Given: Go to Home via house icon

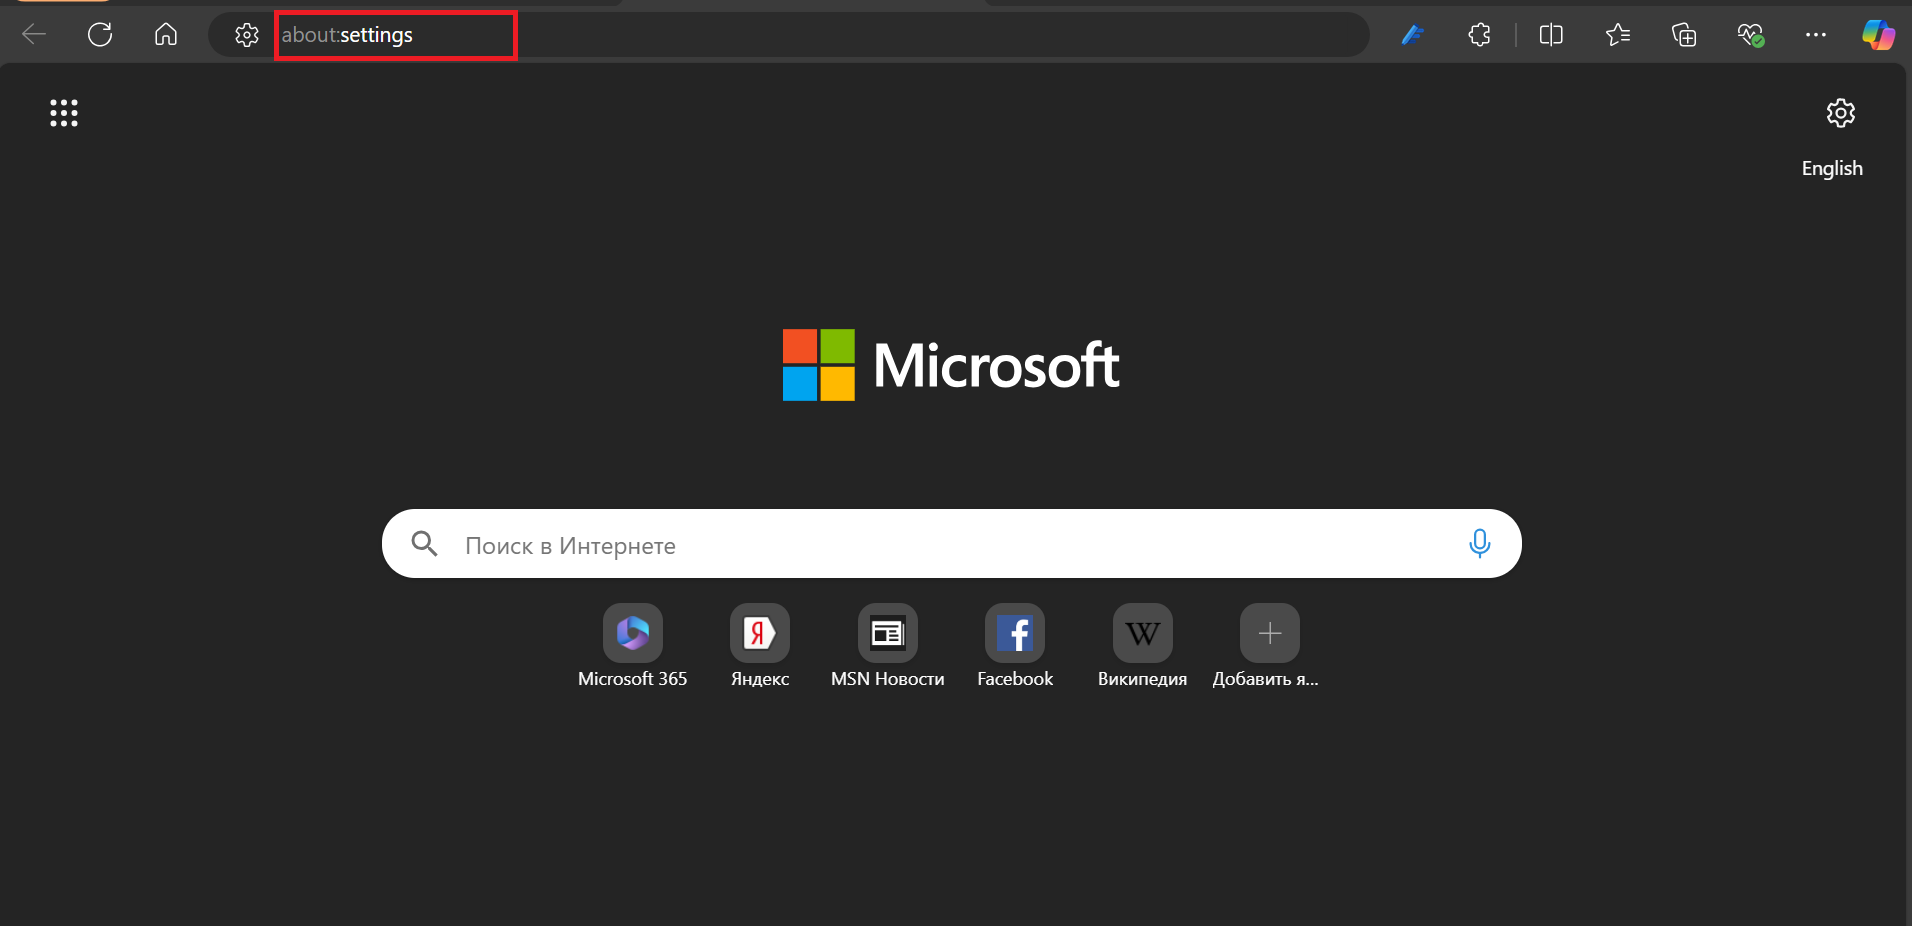Looking at the screenshot, I should click(166, 35).
